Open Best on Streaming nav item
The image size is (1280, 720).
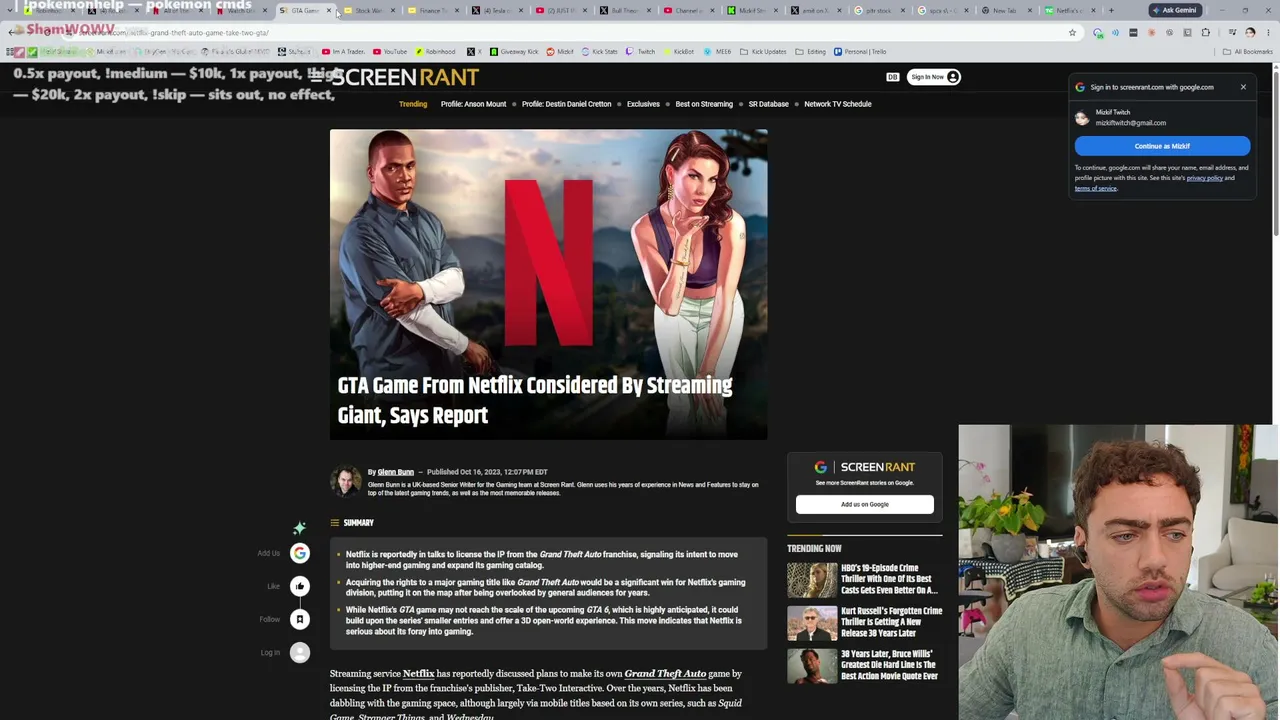click(704, 104)
